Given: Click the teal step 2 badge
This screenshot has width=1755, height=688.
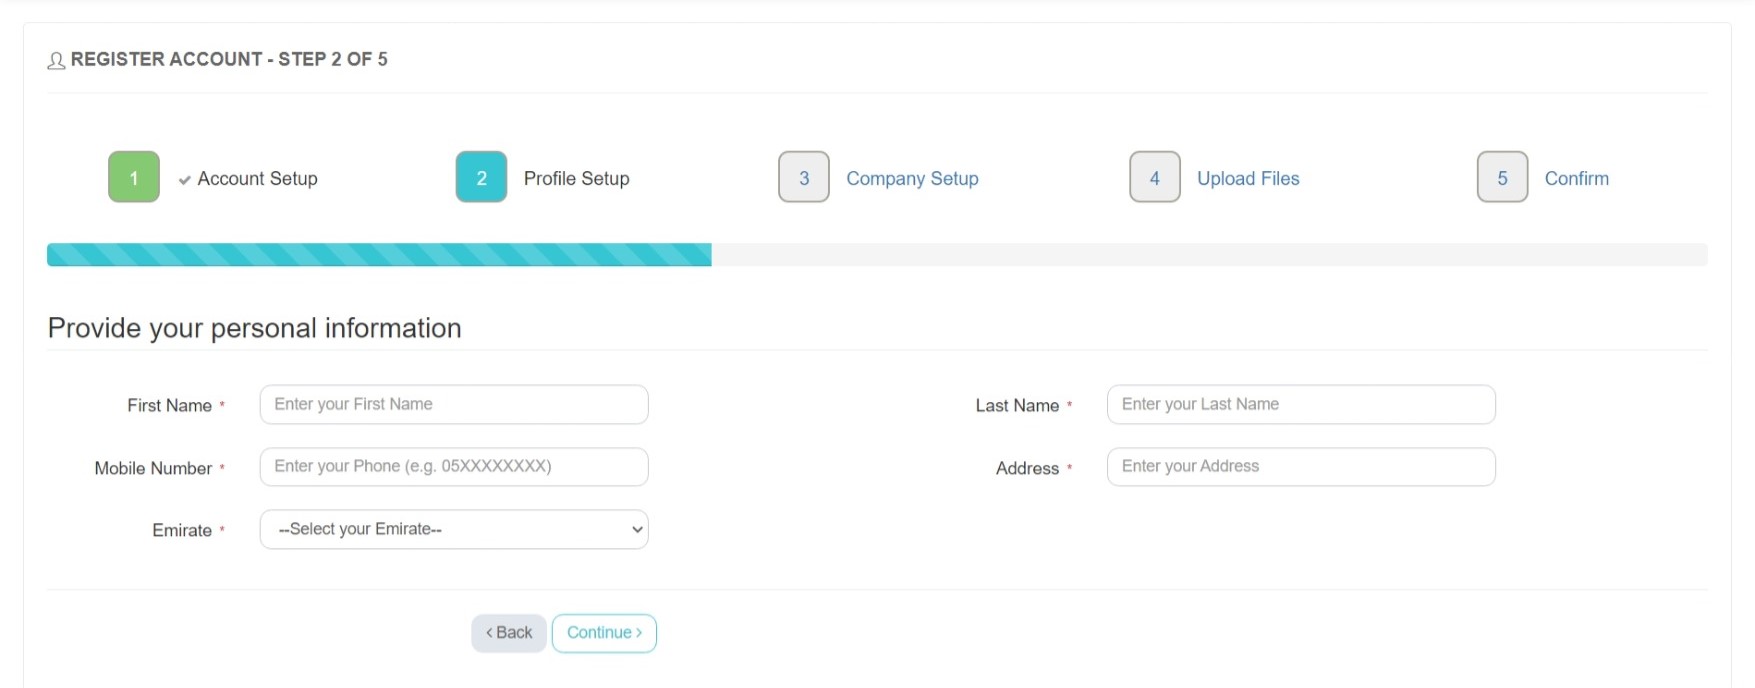Looking at the screenshot, I should 481,177.
